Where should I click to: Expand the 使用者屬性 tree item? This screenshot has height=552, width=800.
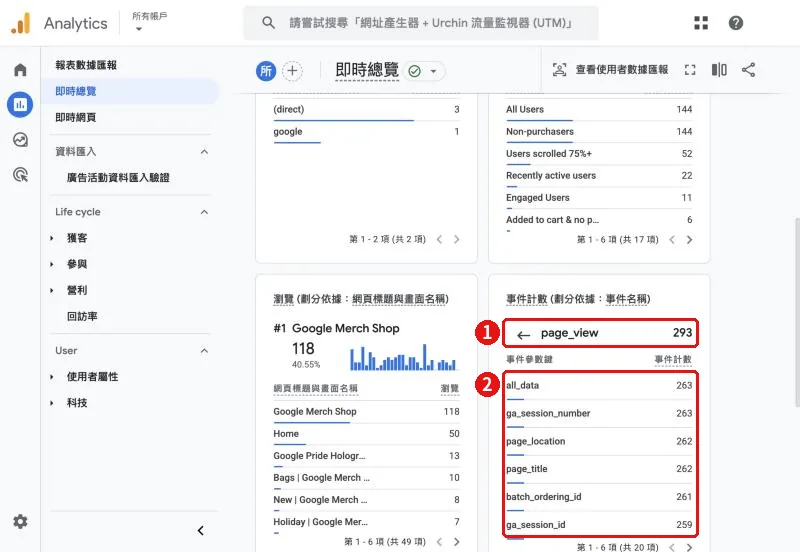tap(52, 377)
